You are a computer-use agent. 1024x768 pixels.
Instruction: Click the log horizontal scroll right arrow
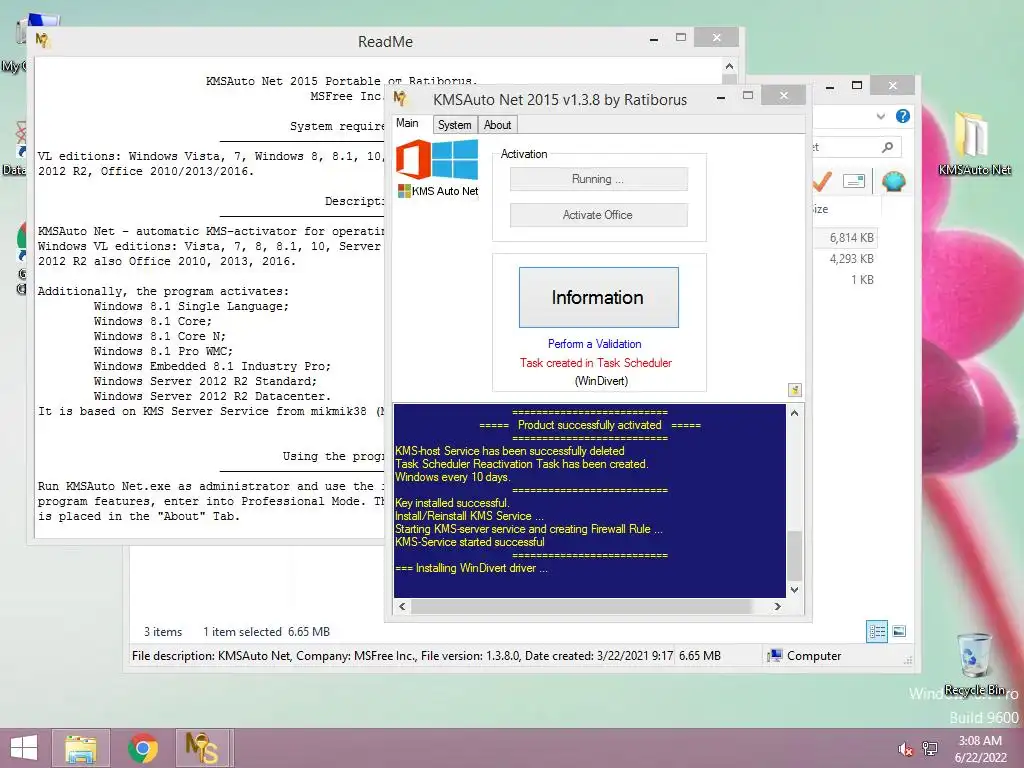[x=777, y=606]
